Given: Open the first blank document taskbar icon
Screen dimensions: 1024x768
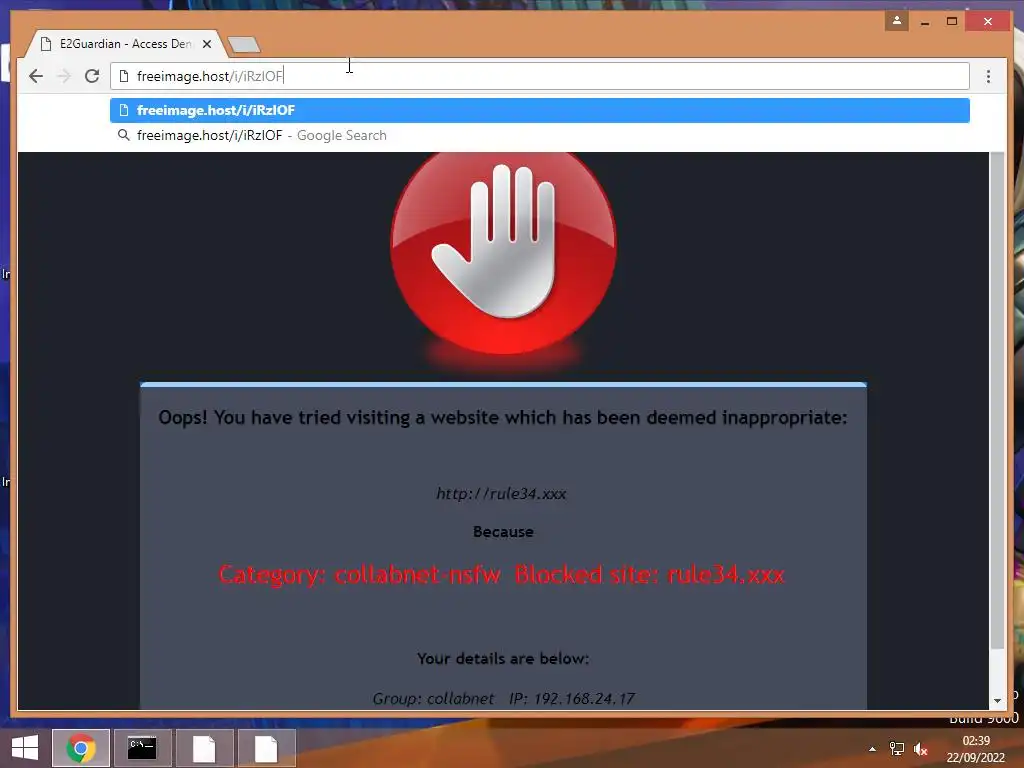Looking at the screenshot, I should click(204, 748).
